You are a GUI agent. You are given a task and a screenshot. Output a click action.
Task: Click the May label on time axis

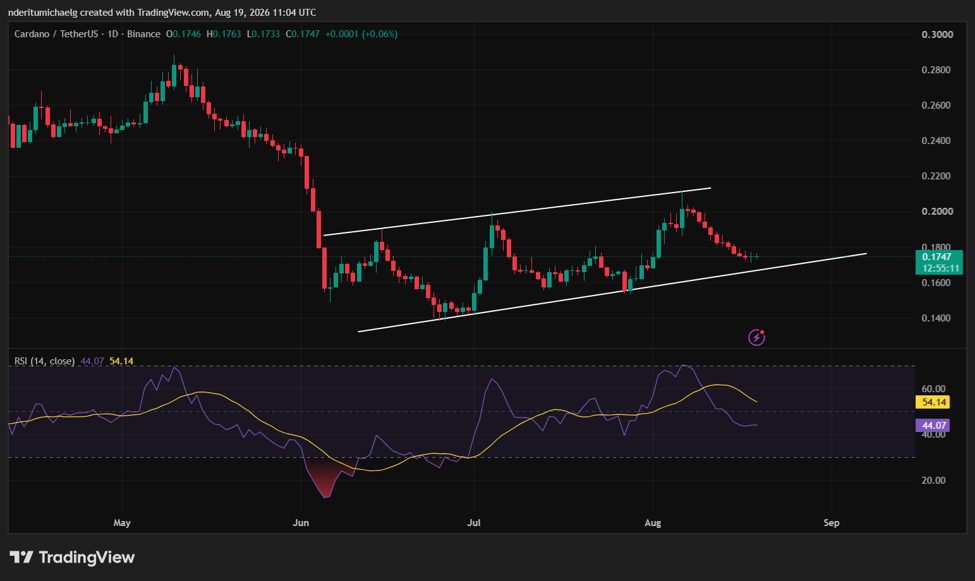point(122,523)
